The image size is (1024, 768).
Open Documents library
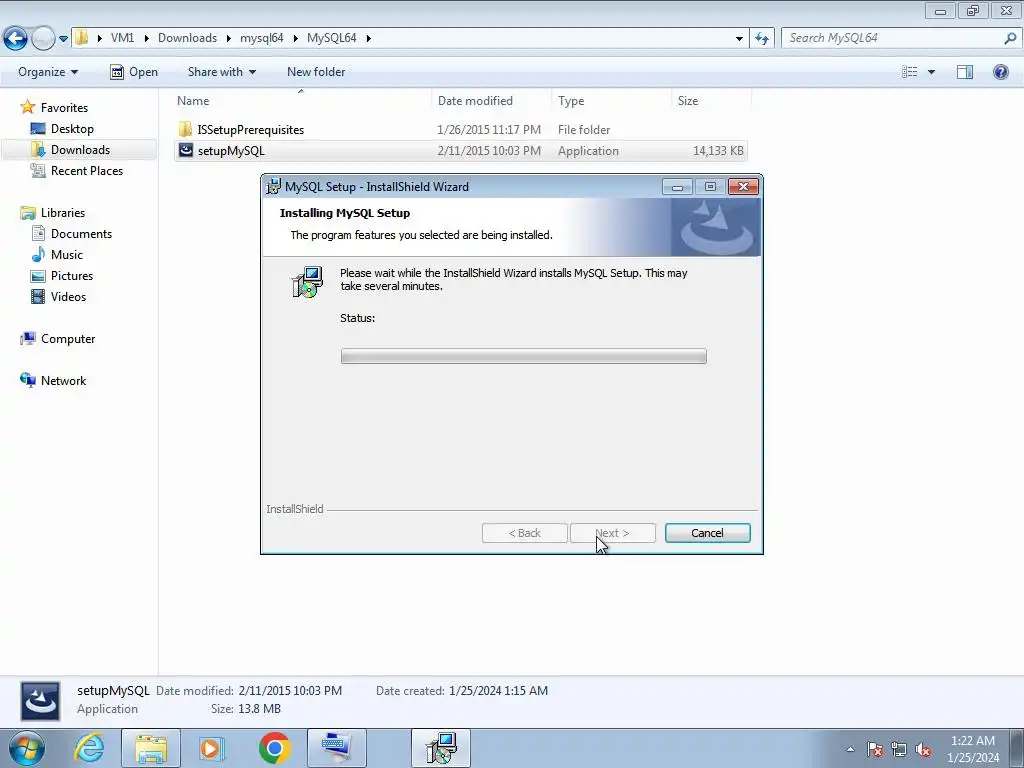[x=81, y=234]
